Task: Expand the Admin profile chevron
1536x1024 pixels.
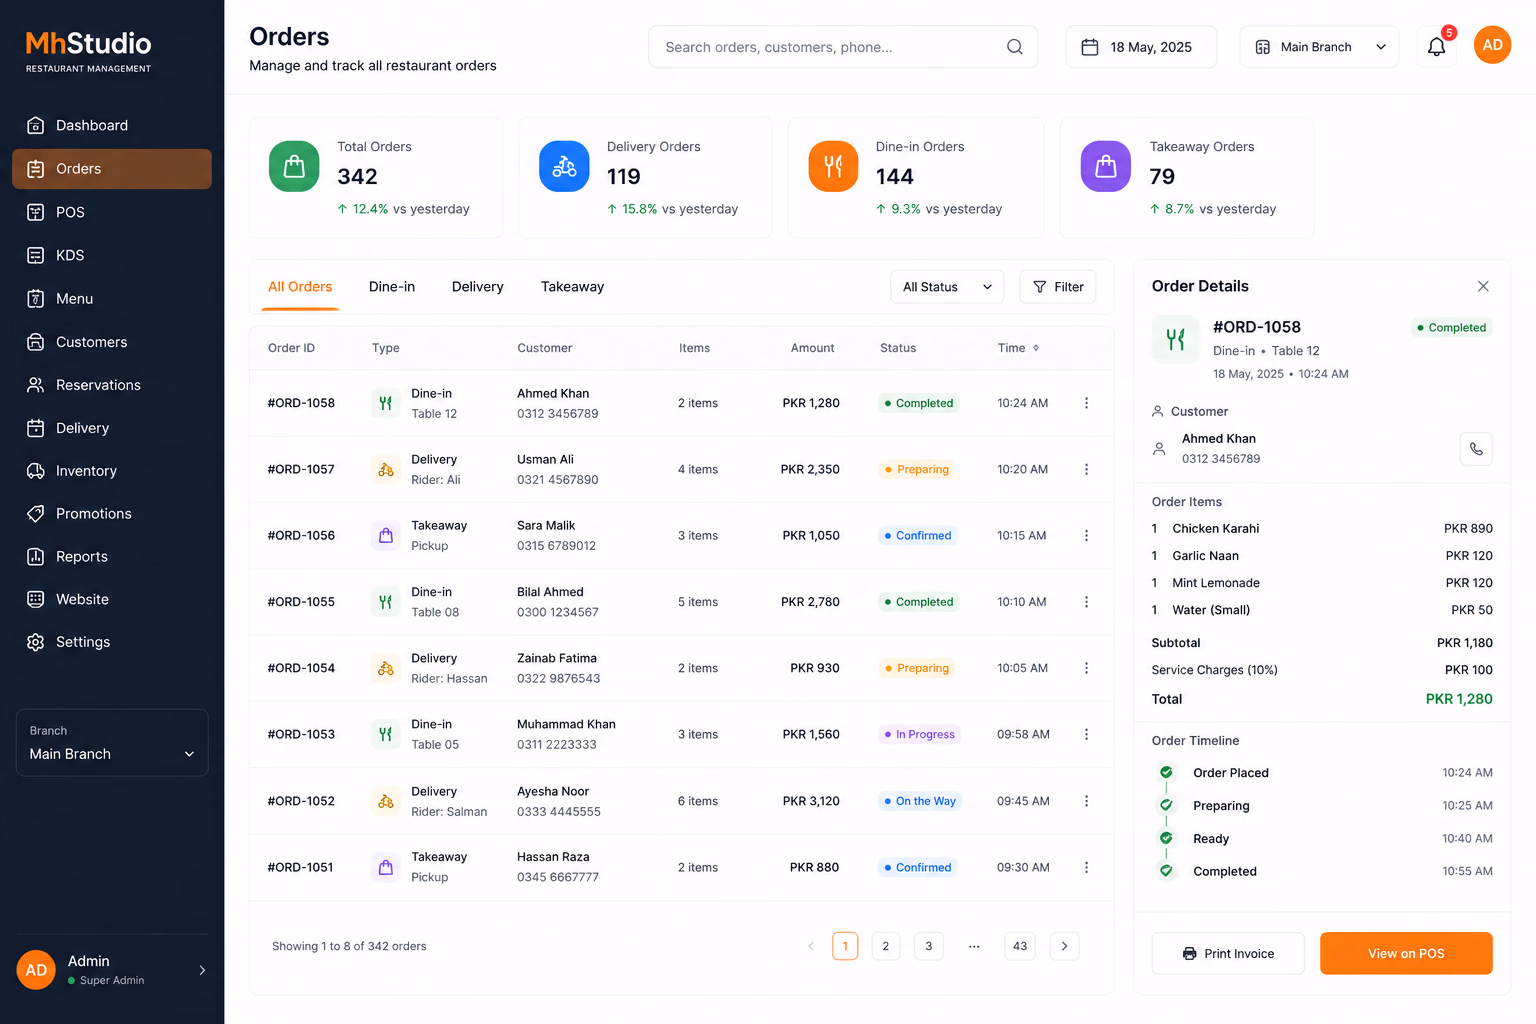Action: coord(202,970)
